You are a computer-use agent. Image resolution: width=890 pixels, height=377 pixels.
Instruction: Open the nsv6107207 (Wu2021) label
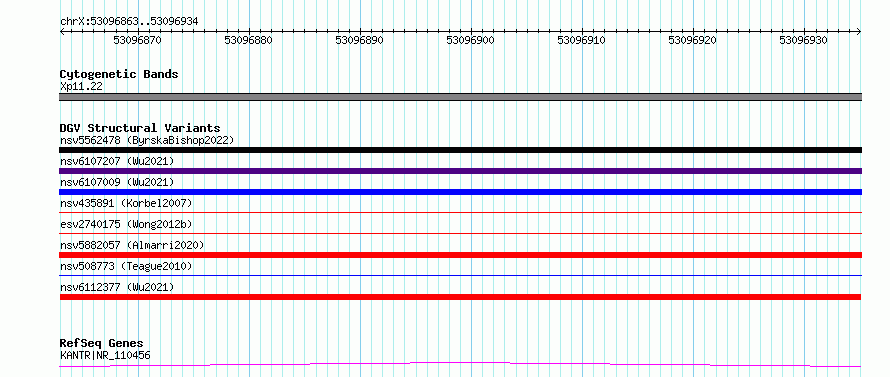point(117,161)
